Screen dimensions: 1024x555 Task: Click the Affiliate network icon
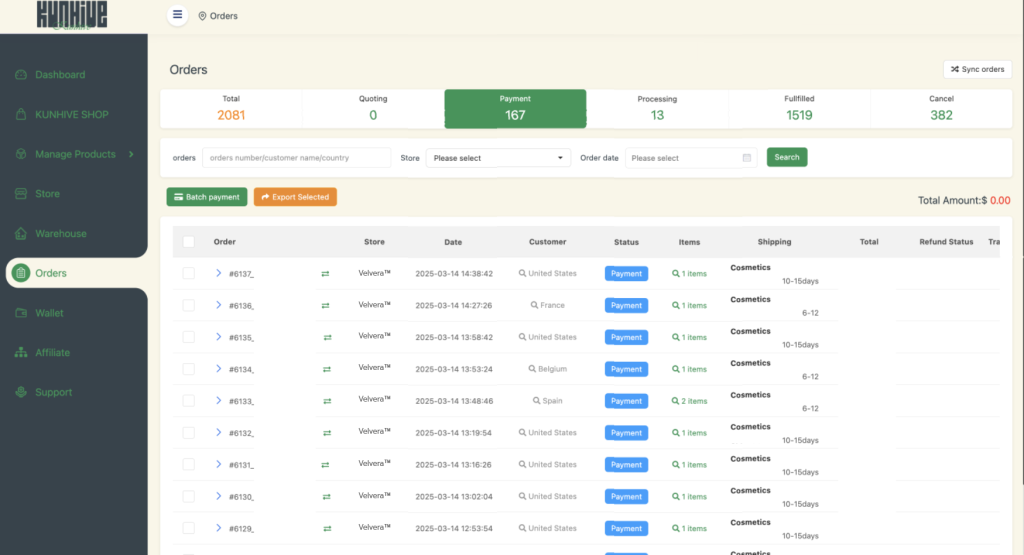(x=21, y=353)
